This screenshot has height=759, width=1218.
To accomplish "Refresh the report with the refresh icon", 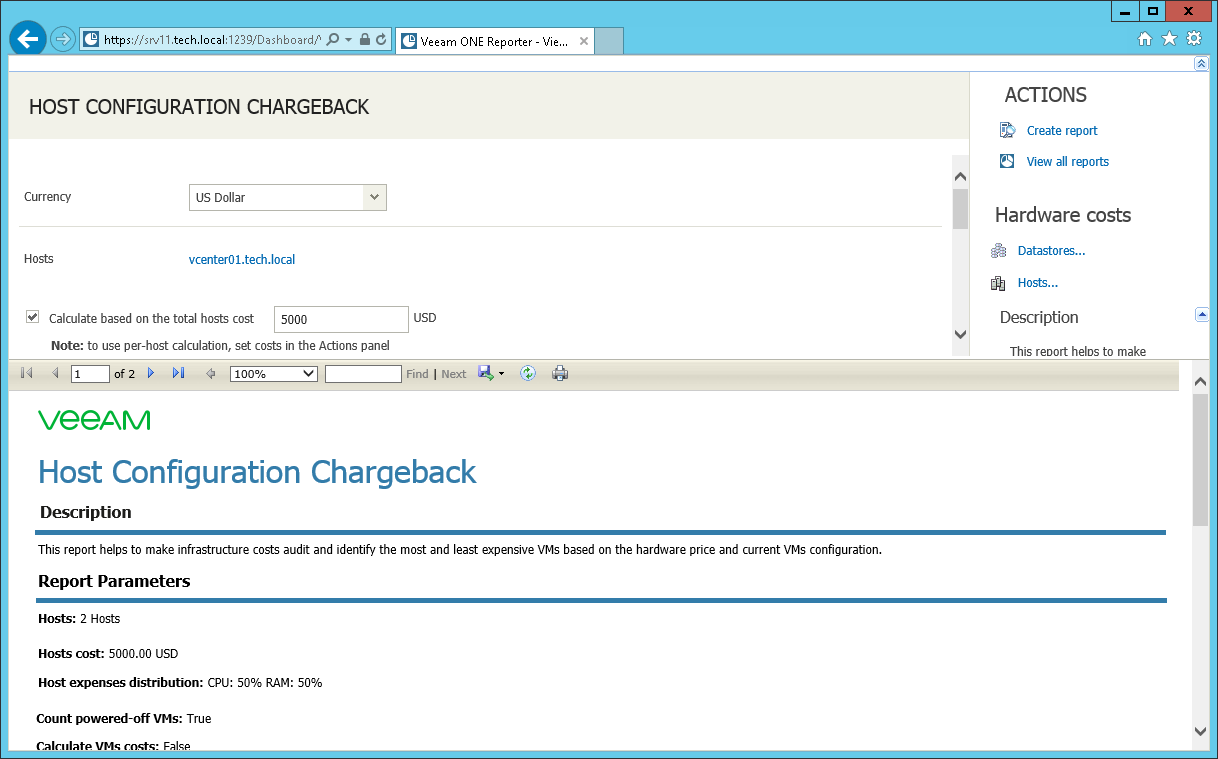I will coord(528,373).
